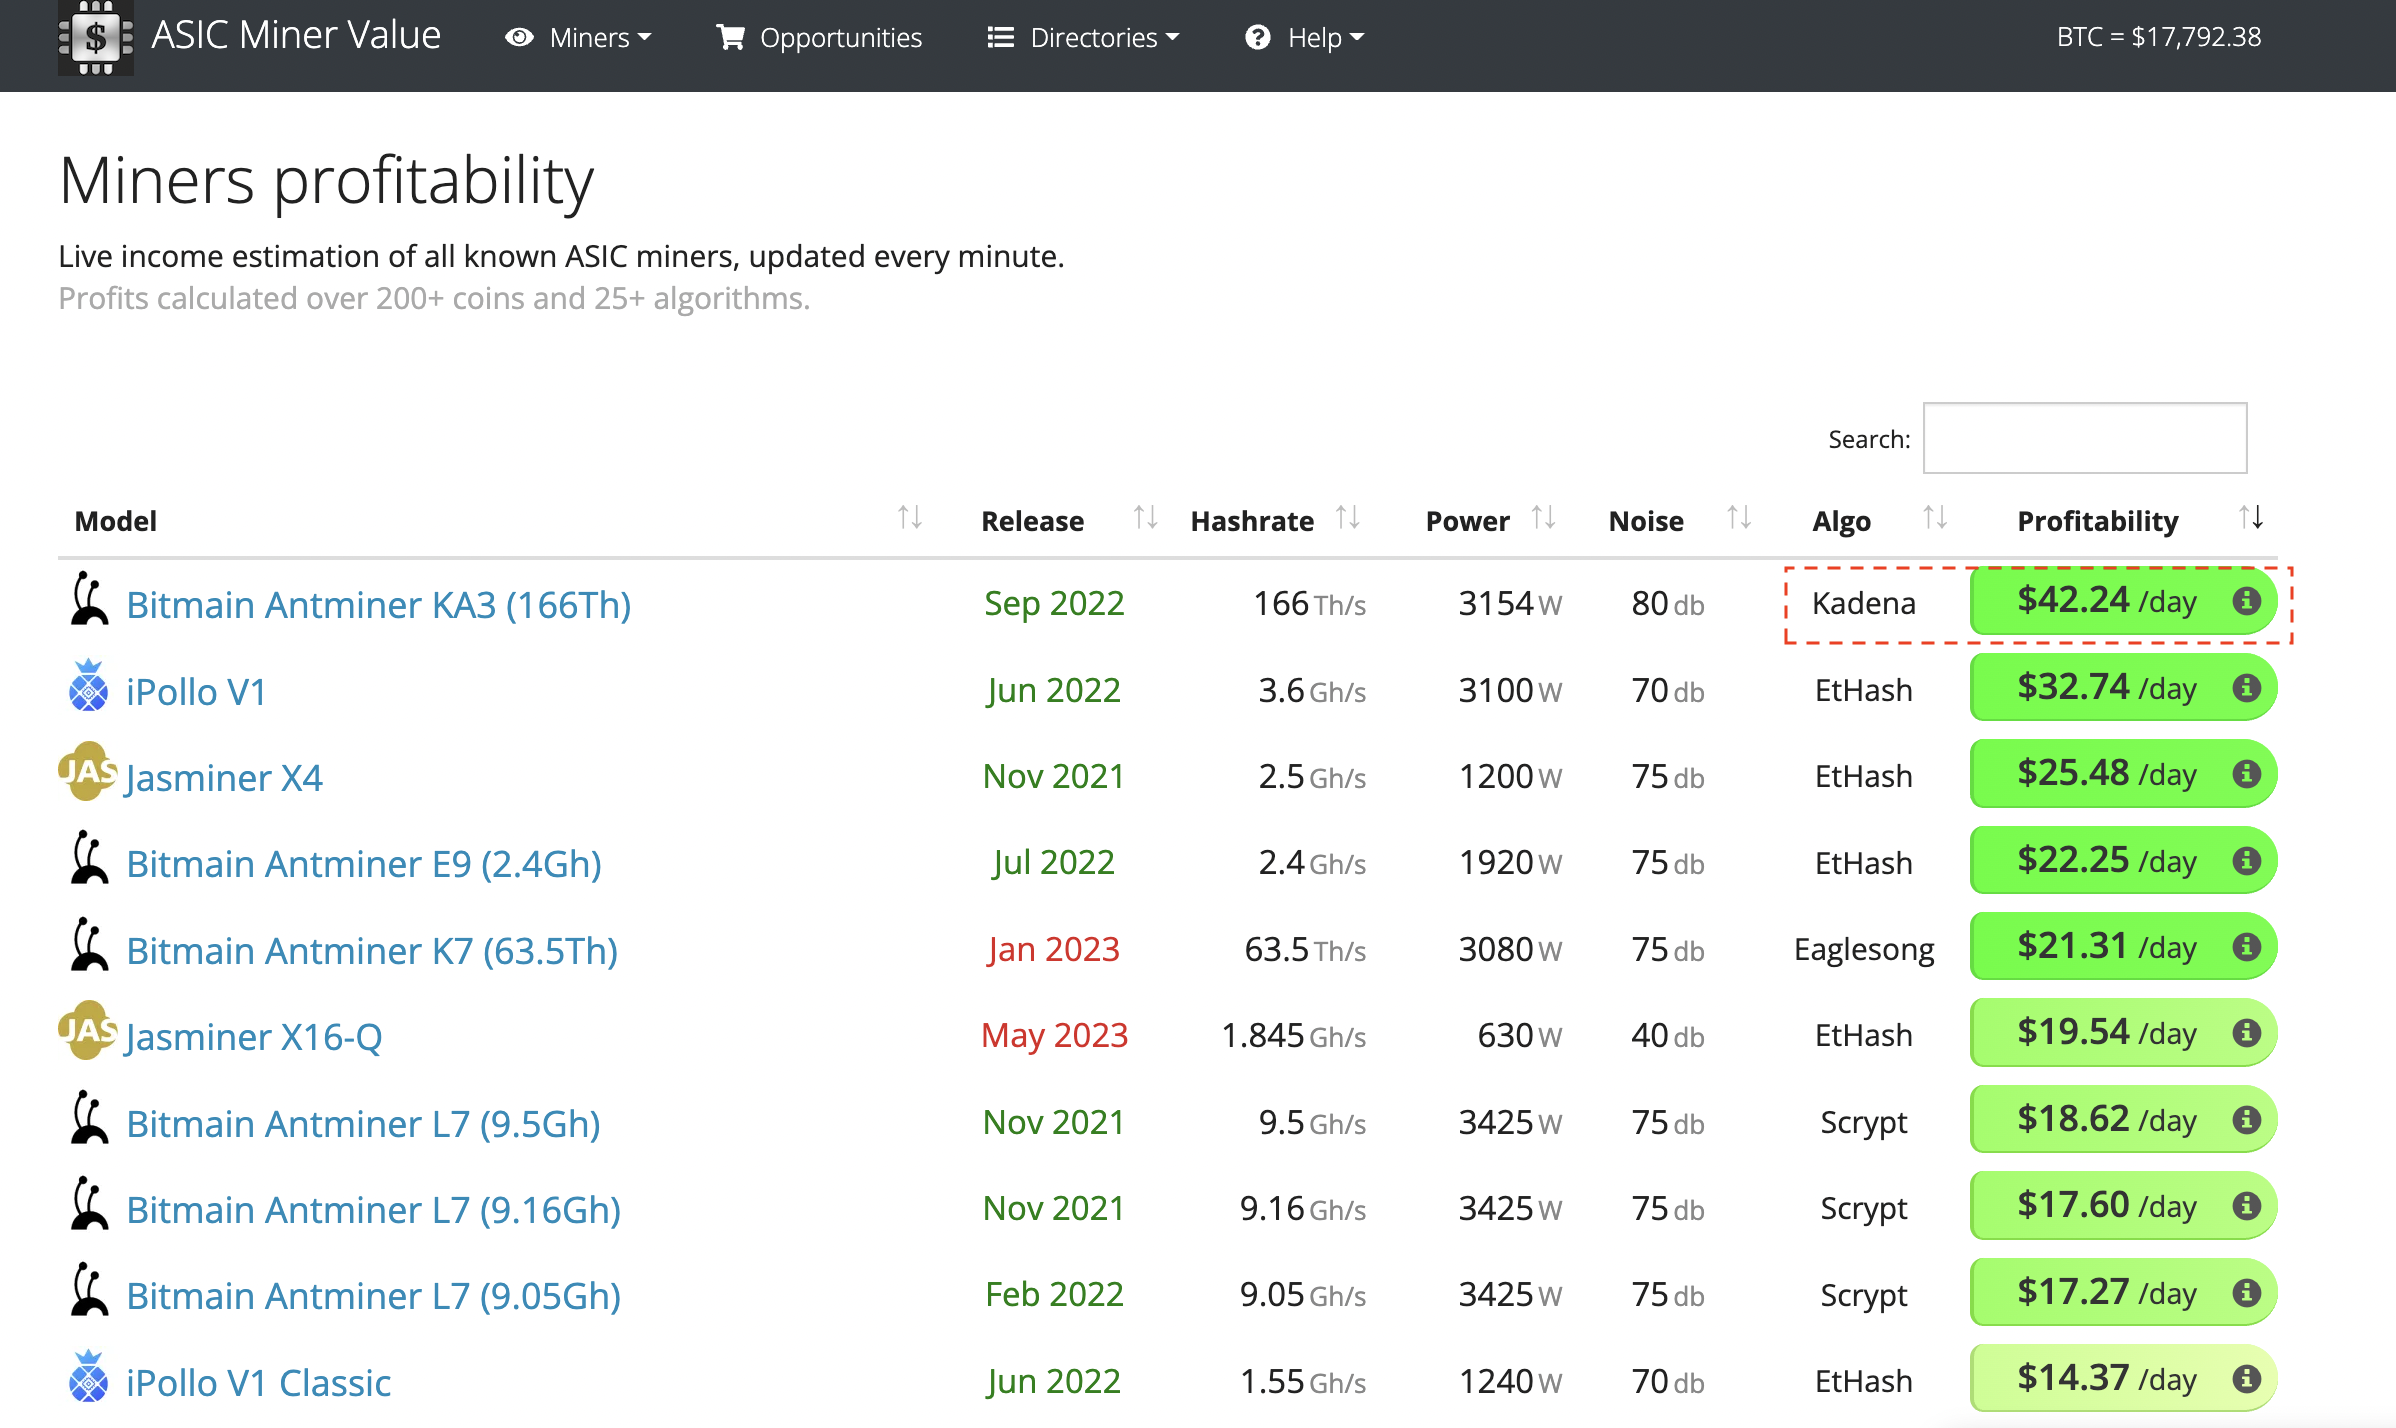The height and width of the screenshot is (1428, 2396).
Task: Click the Kadena algo cell
Action: (x=1864, y=603)
